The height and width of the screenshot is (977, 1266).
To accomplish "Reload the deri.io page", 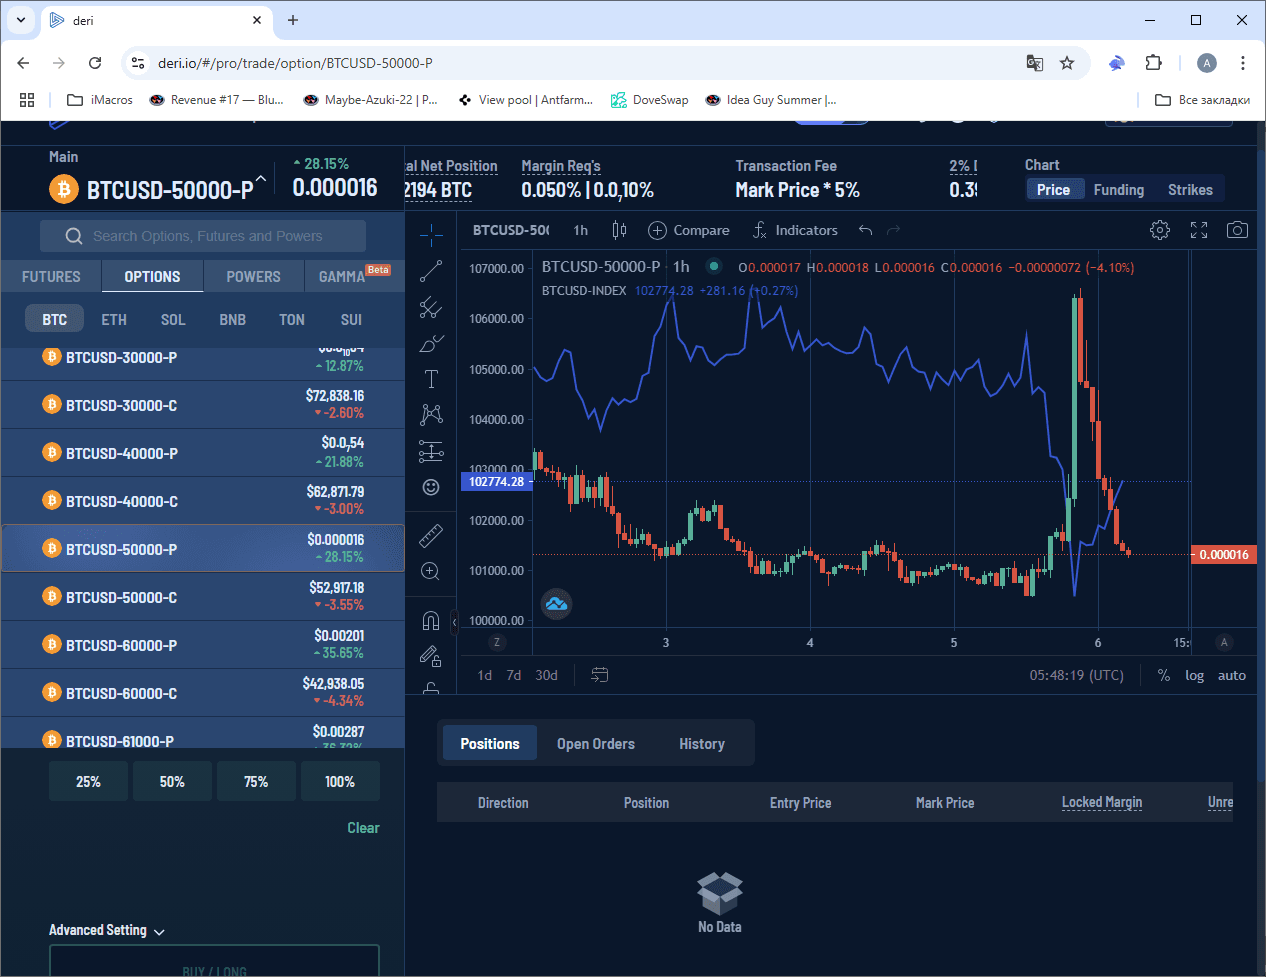I will click(95, 63).
